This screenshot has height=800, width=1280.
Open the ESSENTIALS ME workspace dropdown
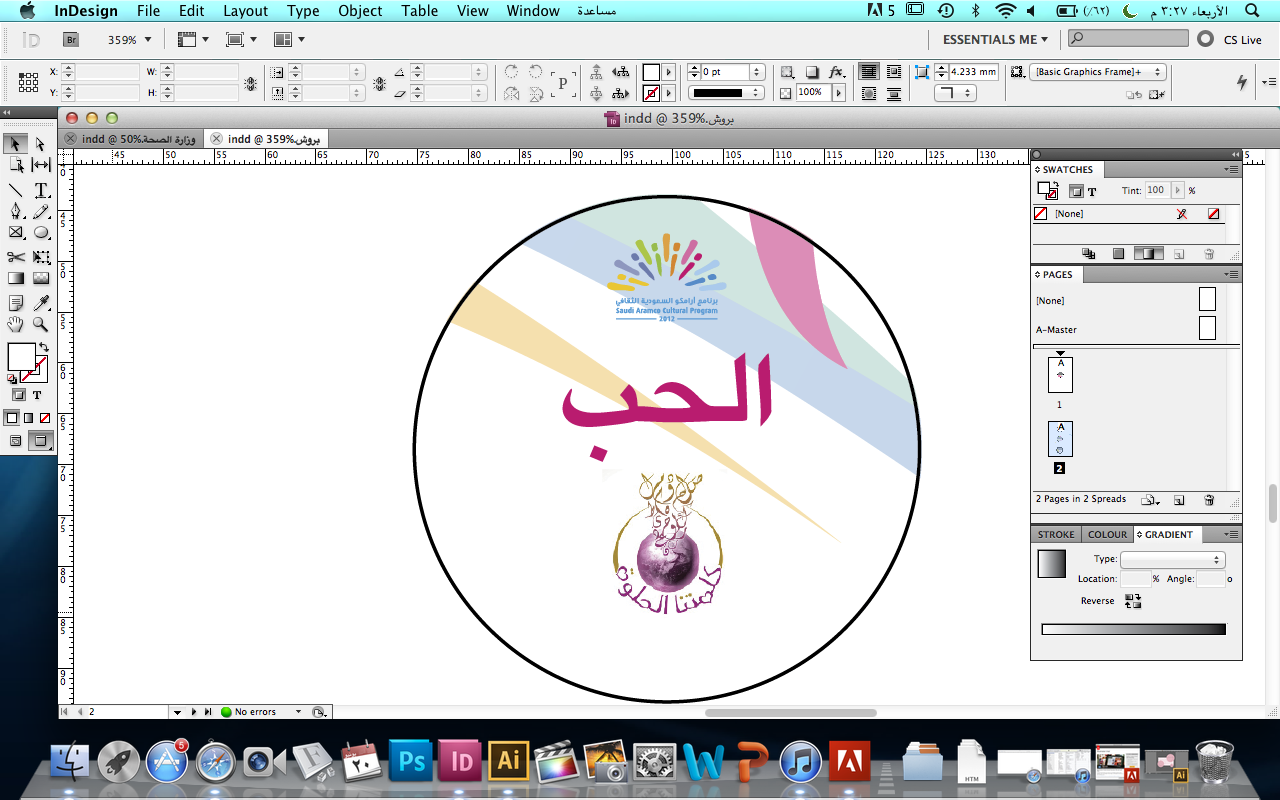point(995,39)
